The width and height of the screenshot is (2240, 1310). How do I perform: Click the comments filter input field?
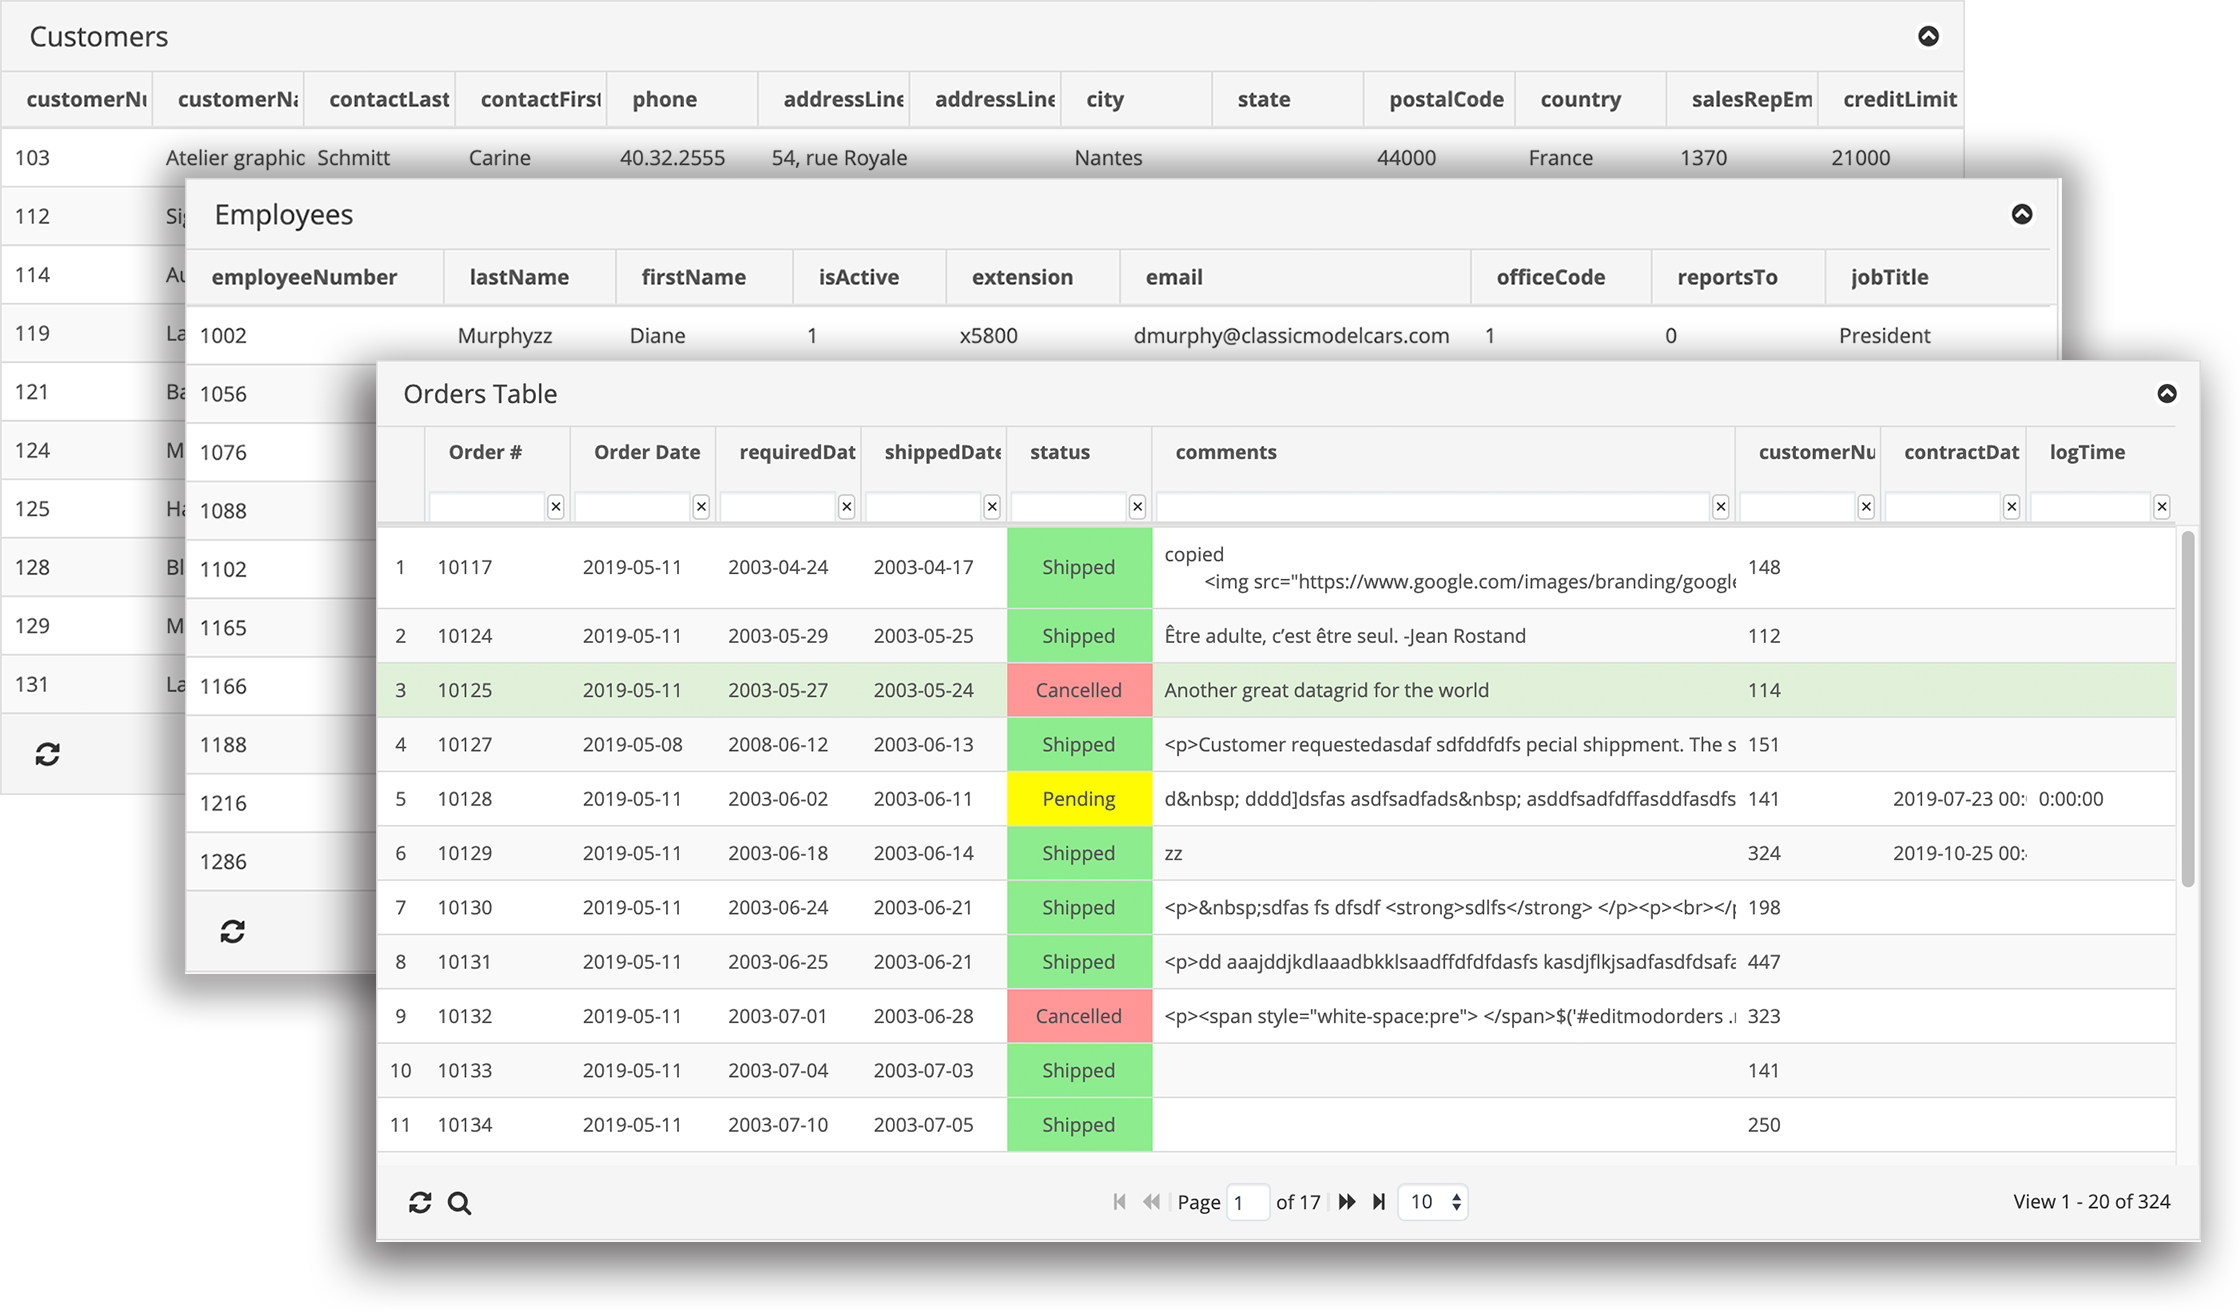pos(1432,507)
